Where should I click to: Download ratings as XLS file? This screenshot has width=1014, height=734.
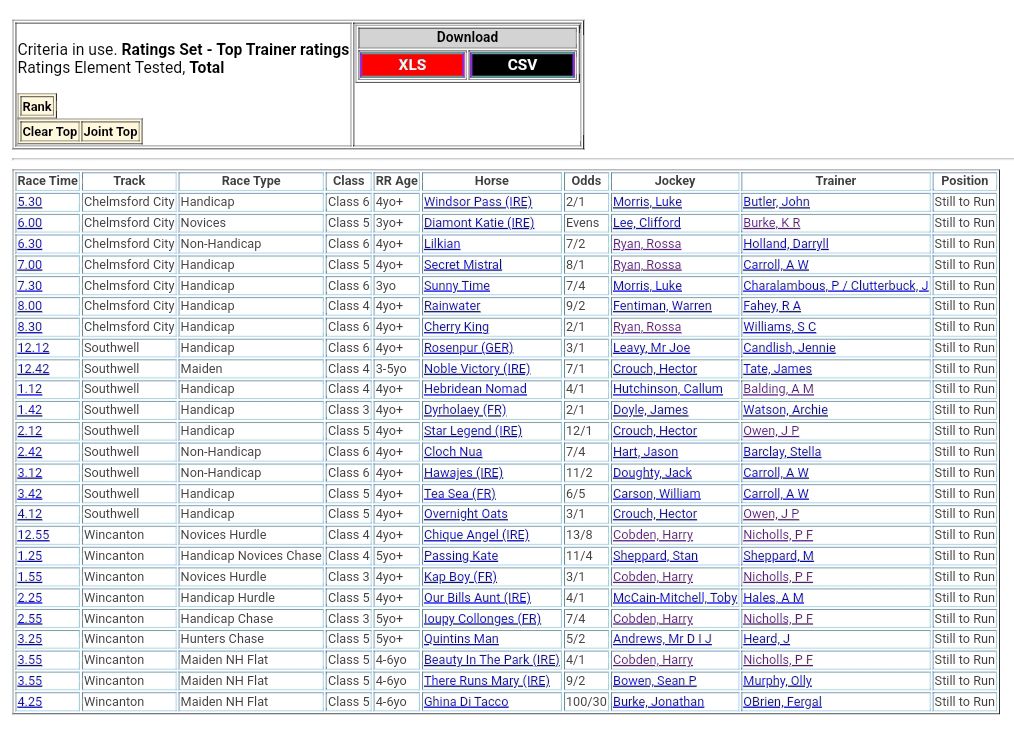pos(412,65)
